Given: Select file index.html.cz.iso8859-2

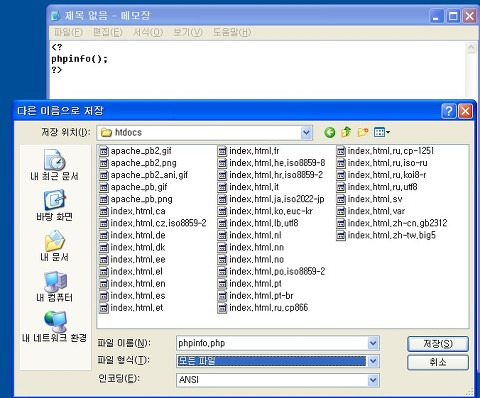Looking at the screenshot, I should point(153,223).
